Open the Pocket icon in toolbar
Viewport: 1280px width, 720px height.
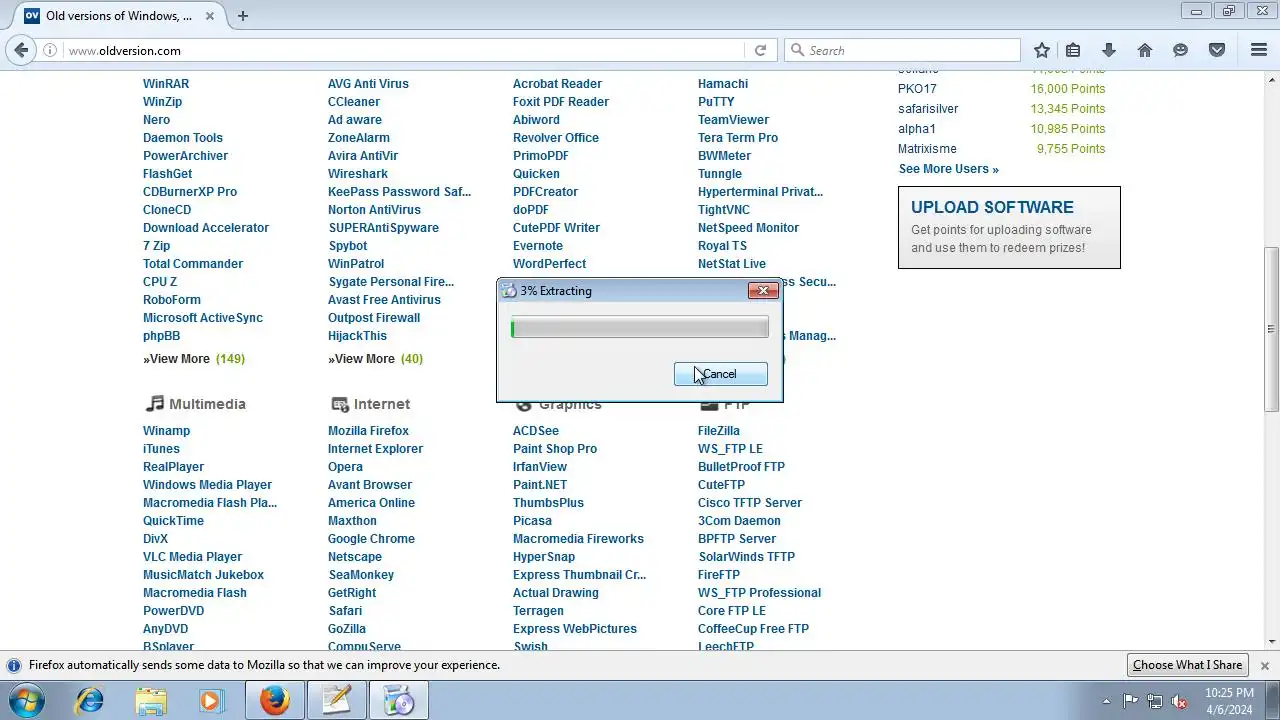point(1217,50)
